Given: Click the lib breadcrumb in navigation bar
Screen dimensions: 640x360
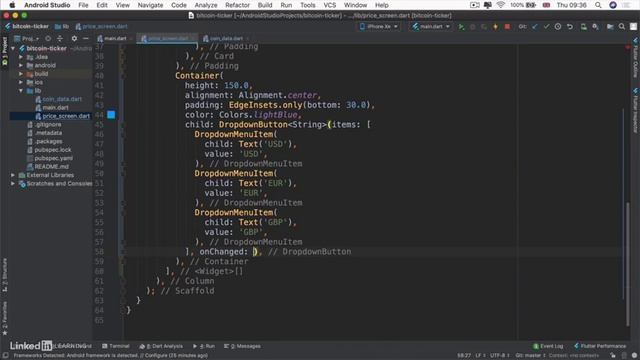Looking at the screenshot, I should pyautogui.click(x=62, y=27).
